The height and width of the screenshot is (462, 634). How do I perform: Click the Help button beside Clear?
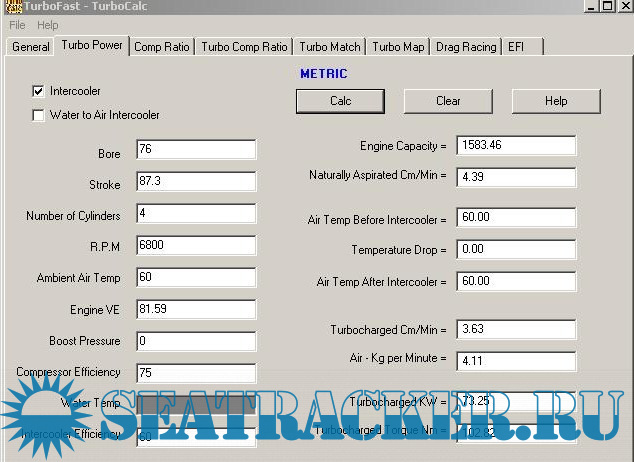[x=556, y=101]
